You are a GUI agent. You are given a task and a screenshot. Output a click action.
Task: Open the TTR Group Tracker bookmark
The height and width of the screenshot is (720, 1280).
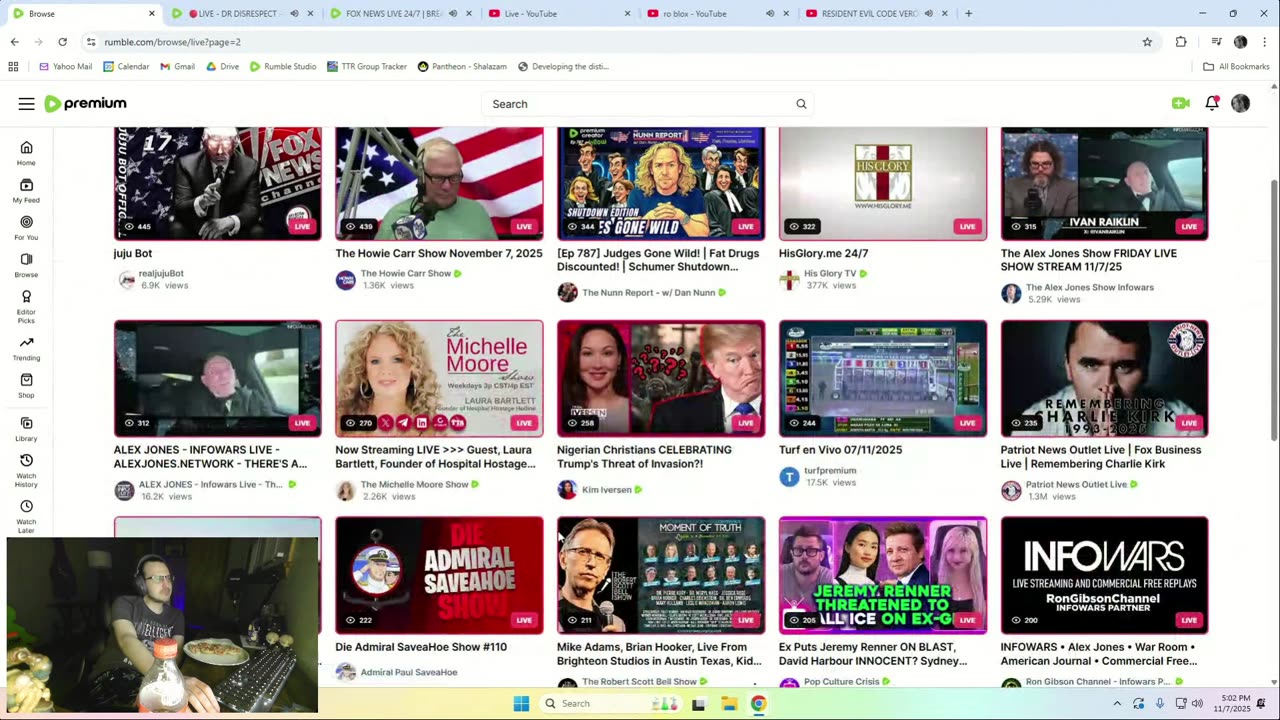coord(366,67)
